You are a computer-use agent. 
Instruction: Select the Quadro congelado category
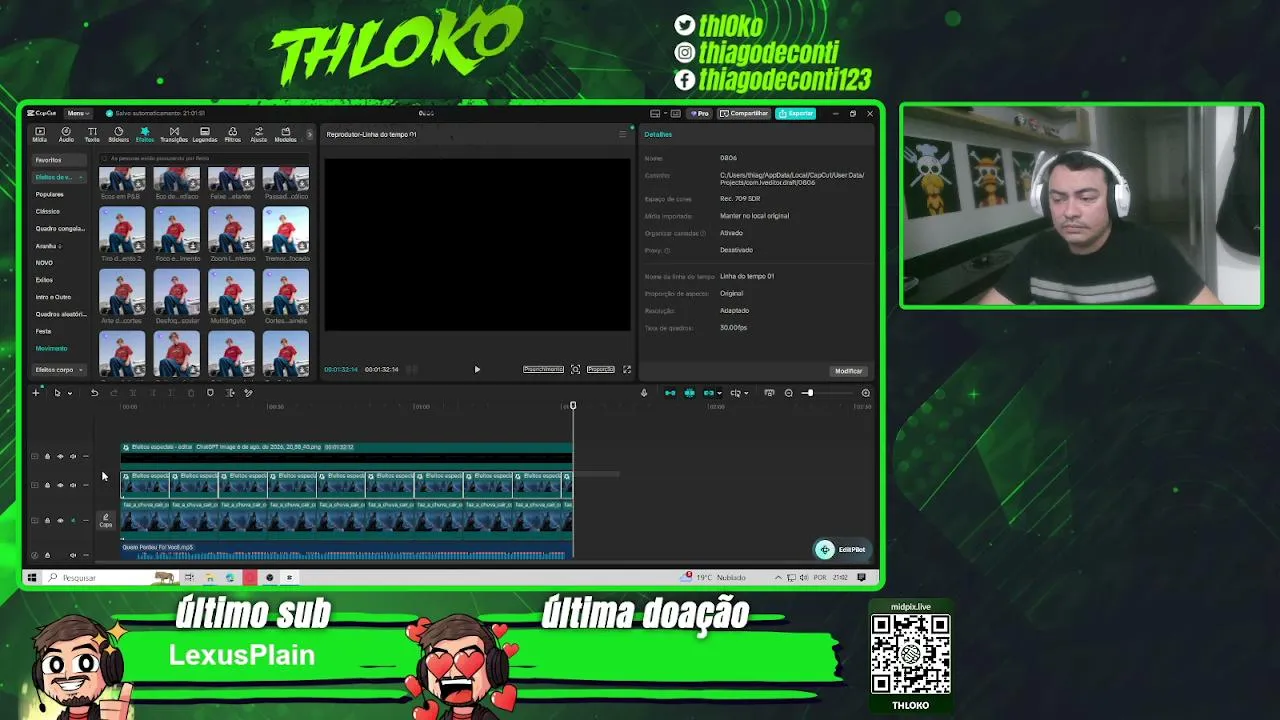pyautogui.click(x=60, y=228)
